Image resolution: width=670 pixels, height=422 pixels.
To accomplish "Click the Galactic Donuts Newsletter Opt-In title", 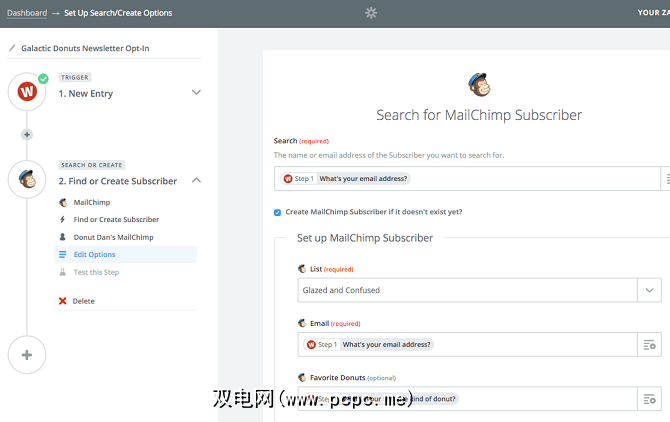I will (x=85, y=48).
